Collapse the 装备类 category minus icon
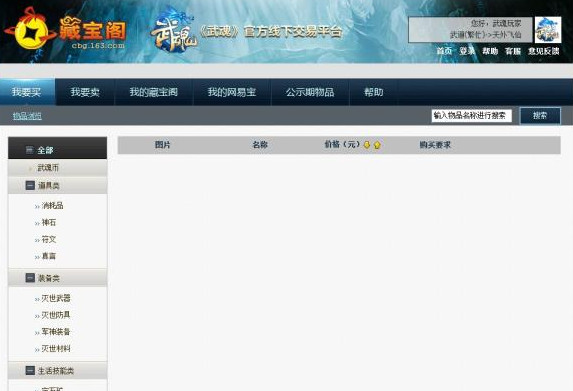This screenshot has width=573, height=391. pyautogui.click(x=30, y=278)
